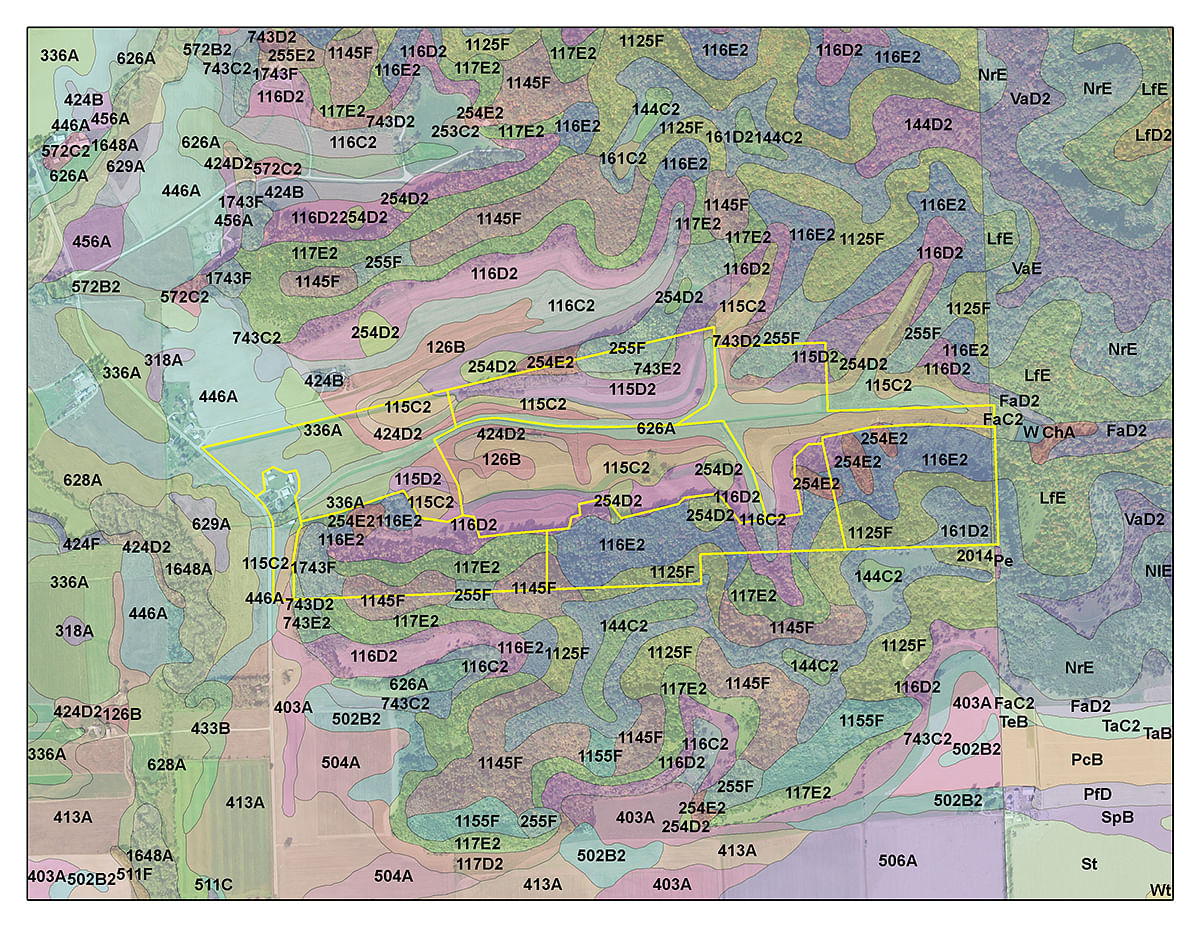Click the TeB soil label
This screenshot has width=1200, height=927.
point(1013,721)
